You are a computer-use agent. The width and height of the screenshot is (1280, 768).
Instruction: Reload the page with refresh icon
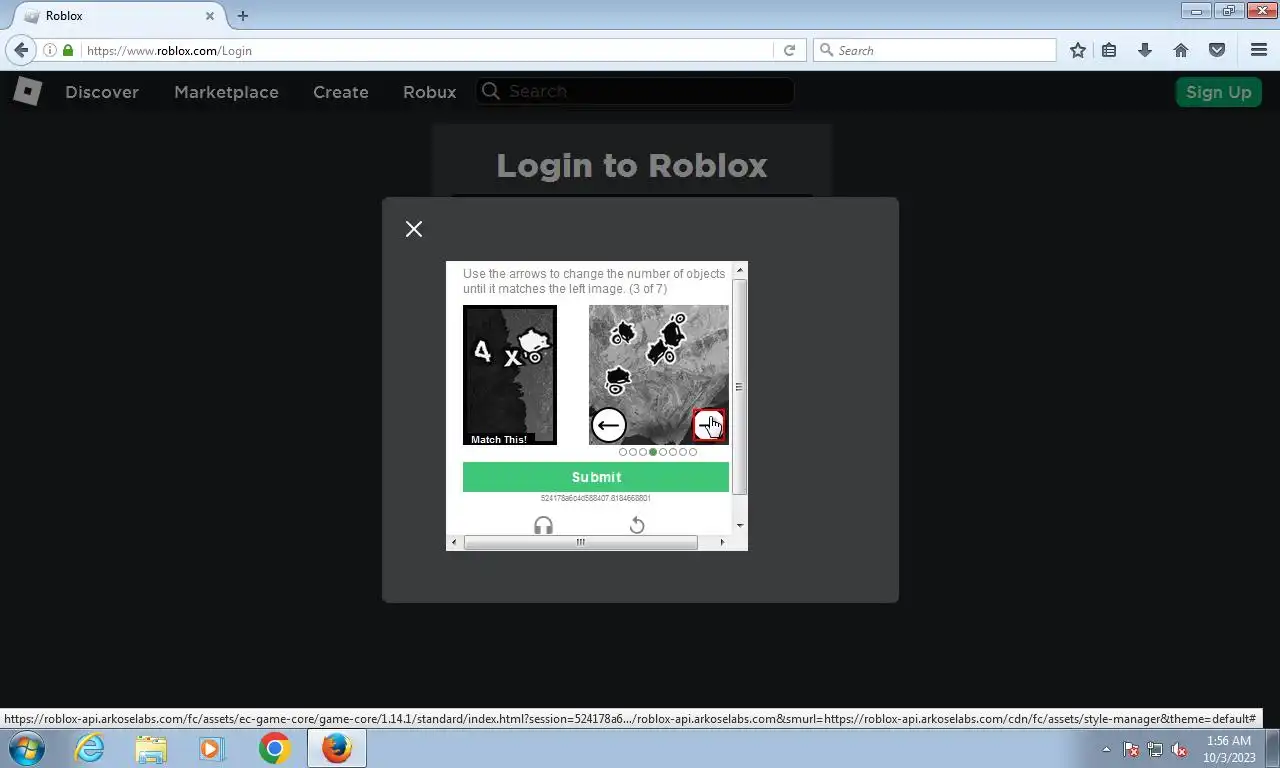789,50
